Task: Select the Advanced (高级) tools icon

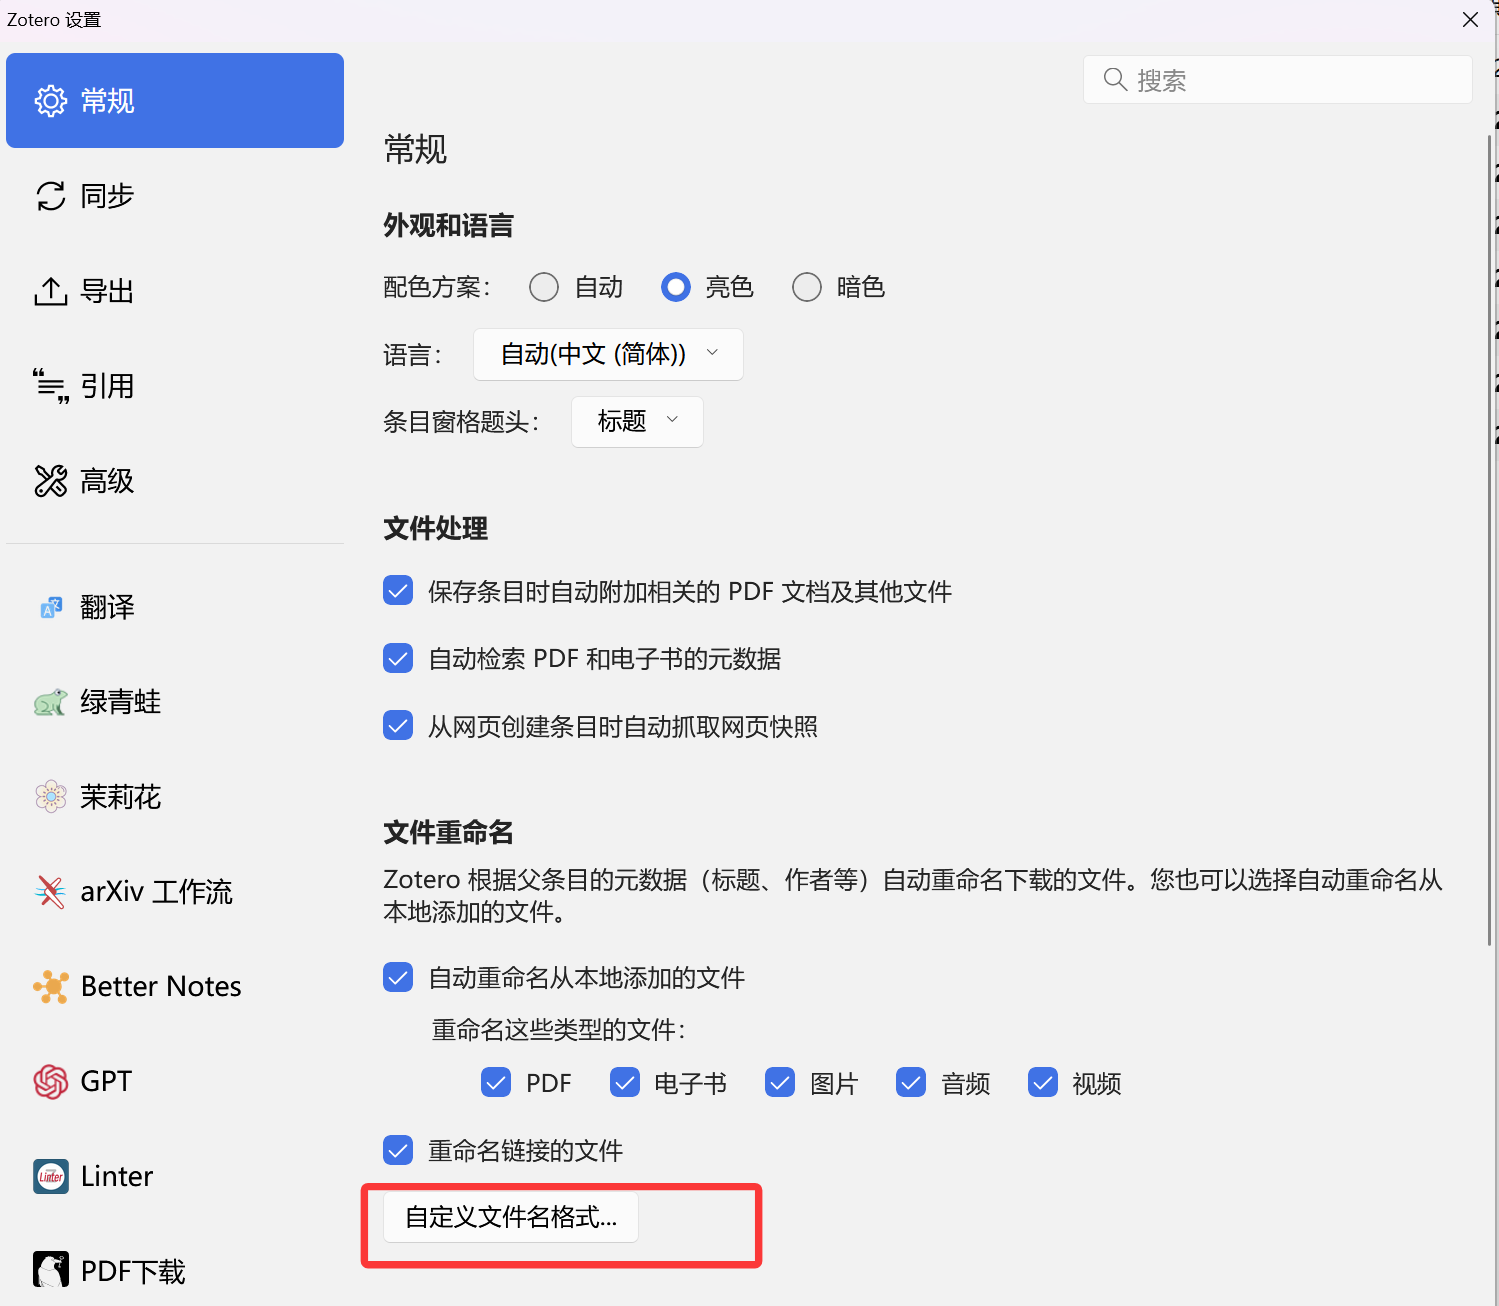Action: pyautogui.click(x=51, y=481)
